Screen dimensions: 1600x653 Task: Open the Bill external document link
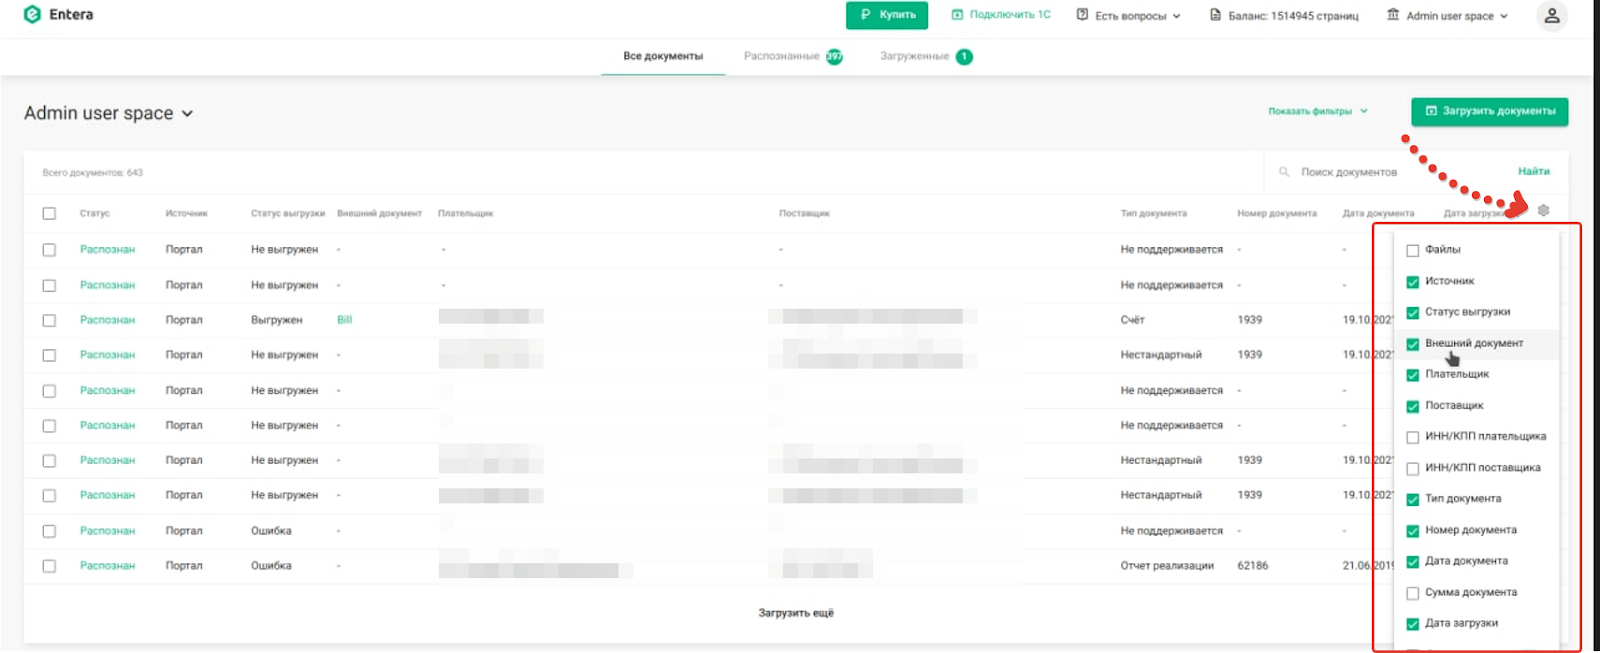(x=344, y=320)
